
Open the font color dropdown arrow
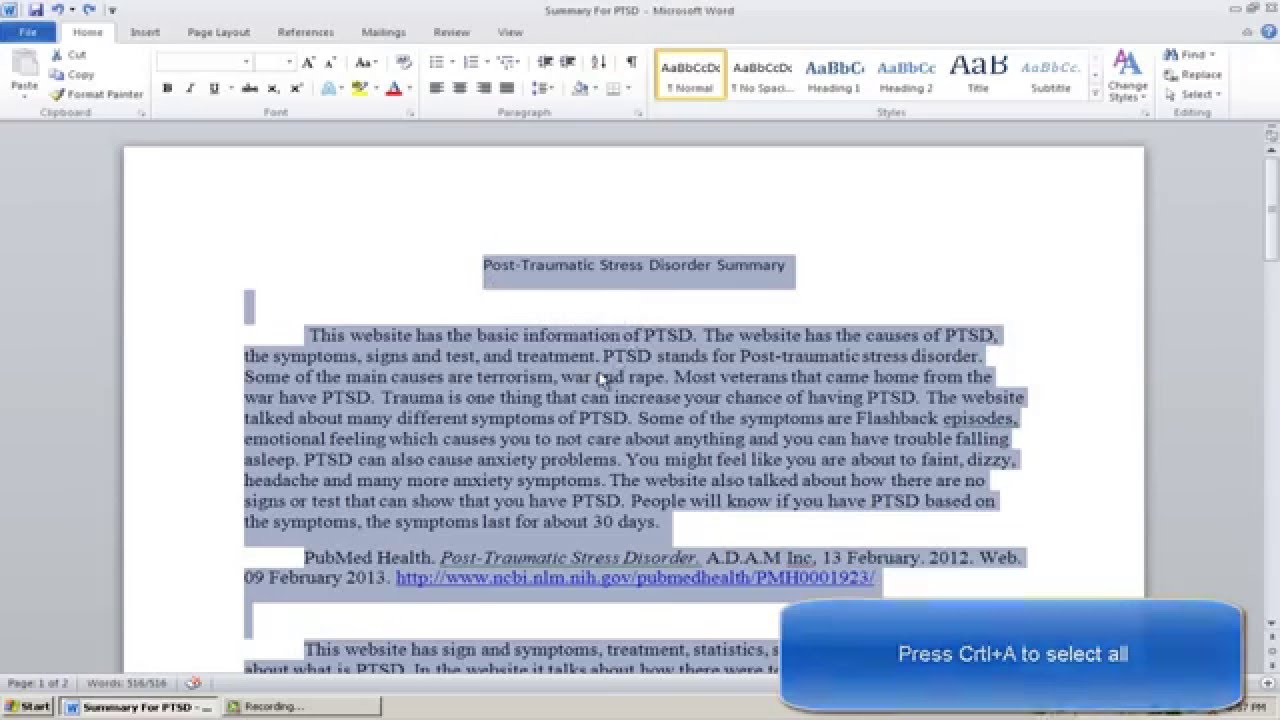[409, 89]
